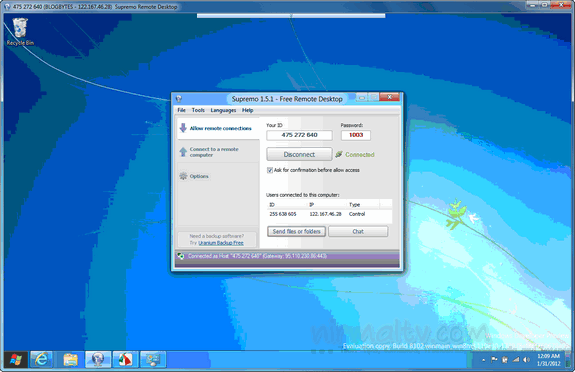Click the red-green app taskbar icon
575x372 pixels.
tap(125, 360)
